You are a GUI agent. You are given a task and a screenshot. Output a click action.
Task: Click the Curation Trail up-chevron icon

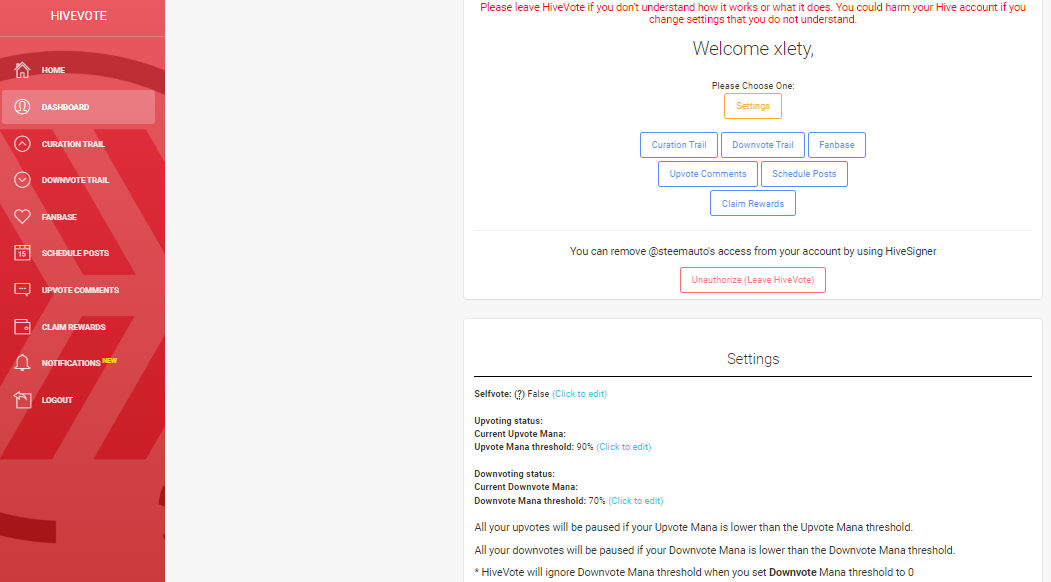(22, 143)
